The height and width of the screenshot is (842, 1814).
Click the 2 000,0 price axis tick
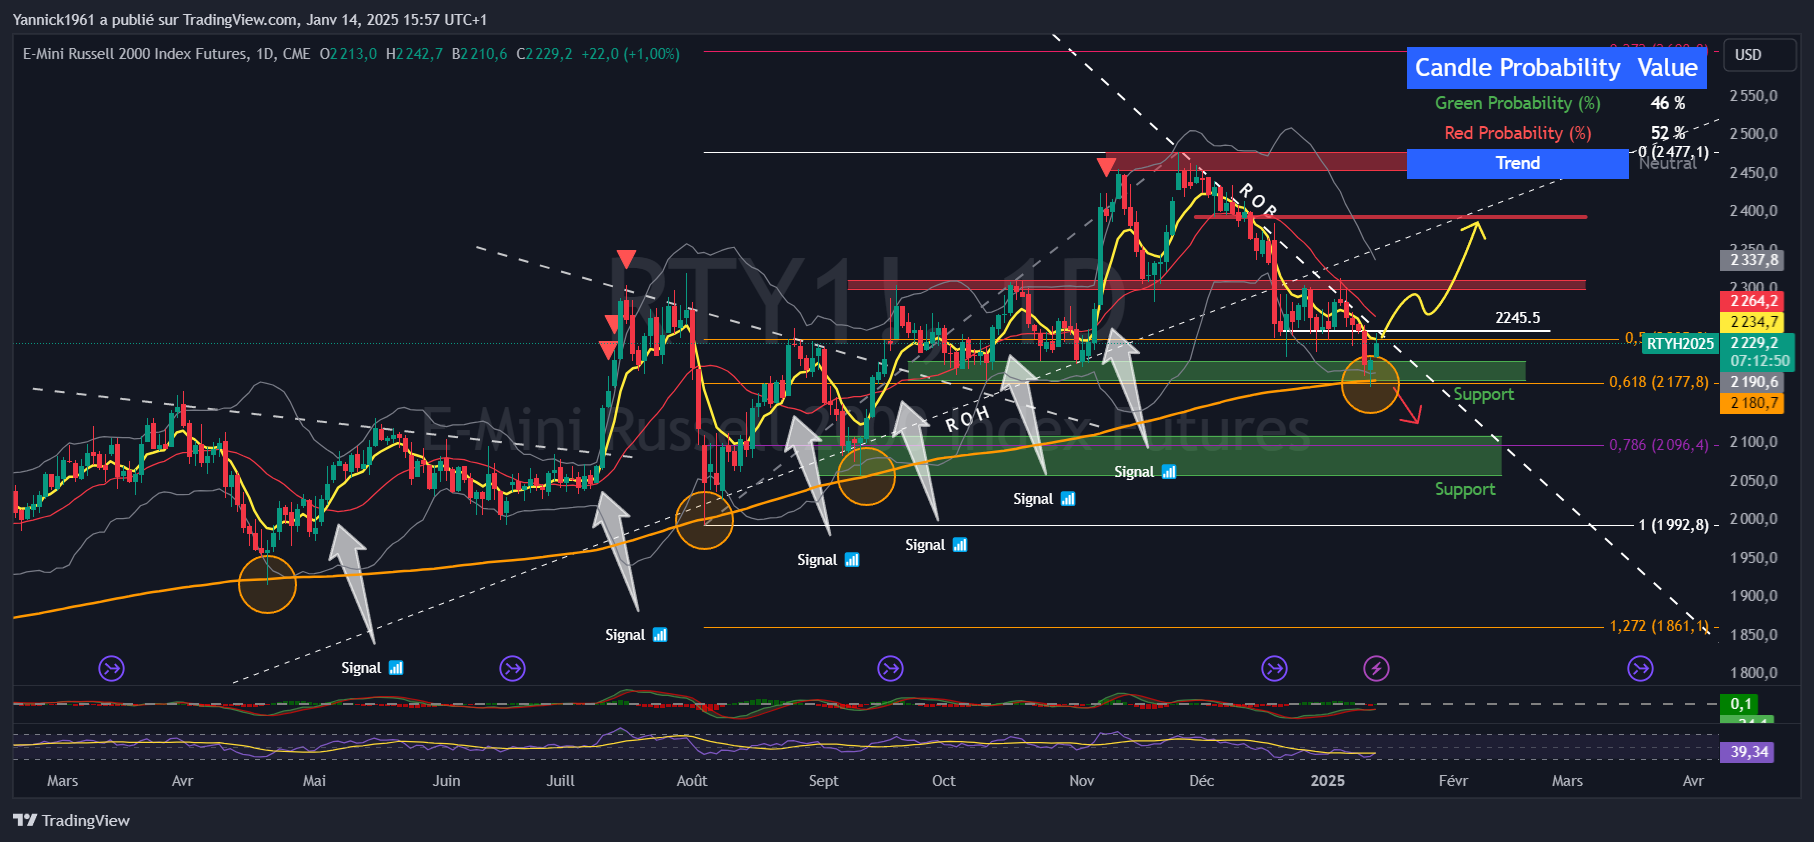pyautogui.click(x=1754, y=519)
